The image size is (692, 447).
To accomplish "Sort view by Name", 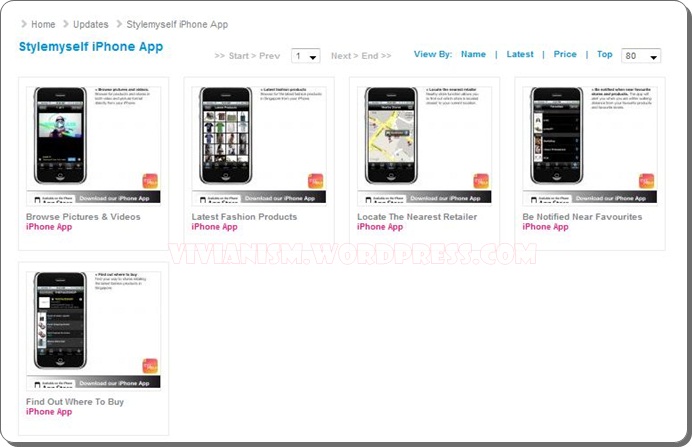I will click(x=473, y=54).
